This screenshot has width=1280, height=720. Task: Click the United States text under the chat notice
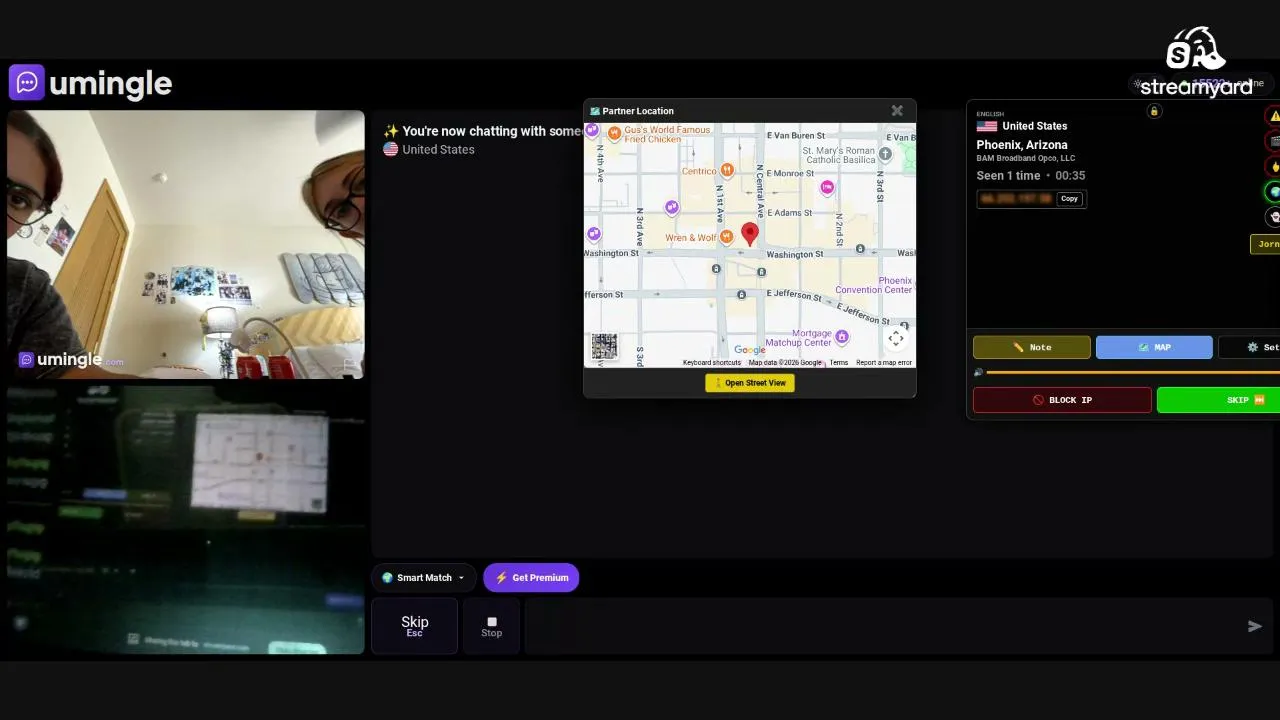438,150
